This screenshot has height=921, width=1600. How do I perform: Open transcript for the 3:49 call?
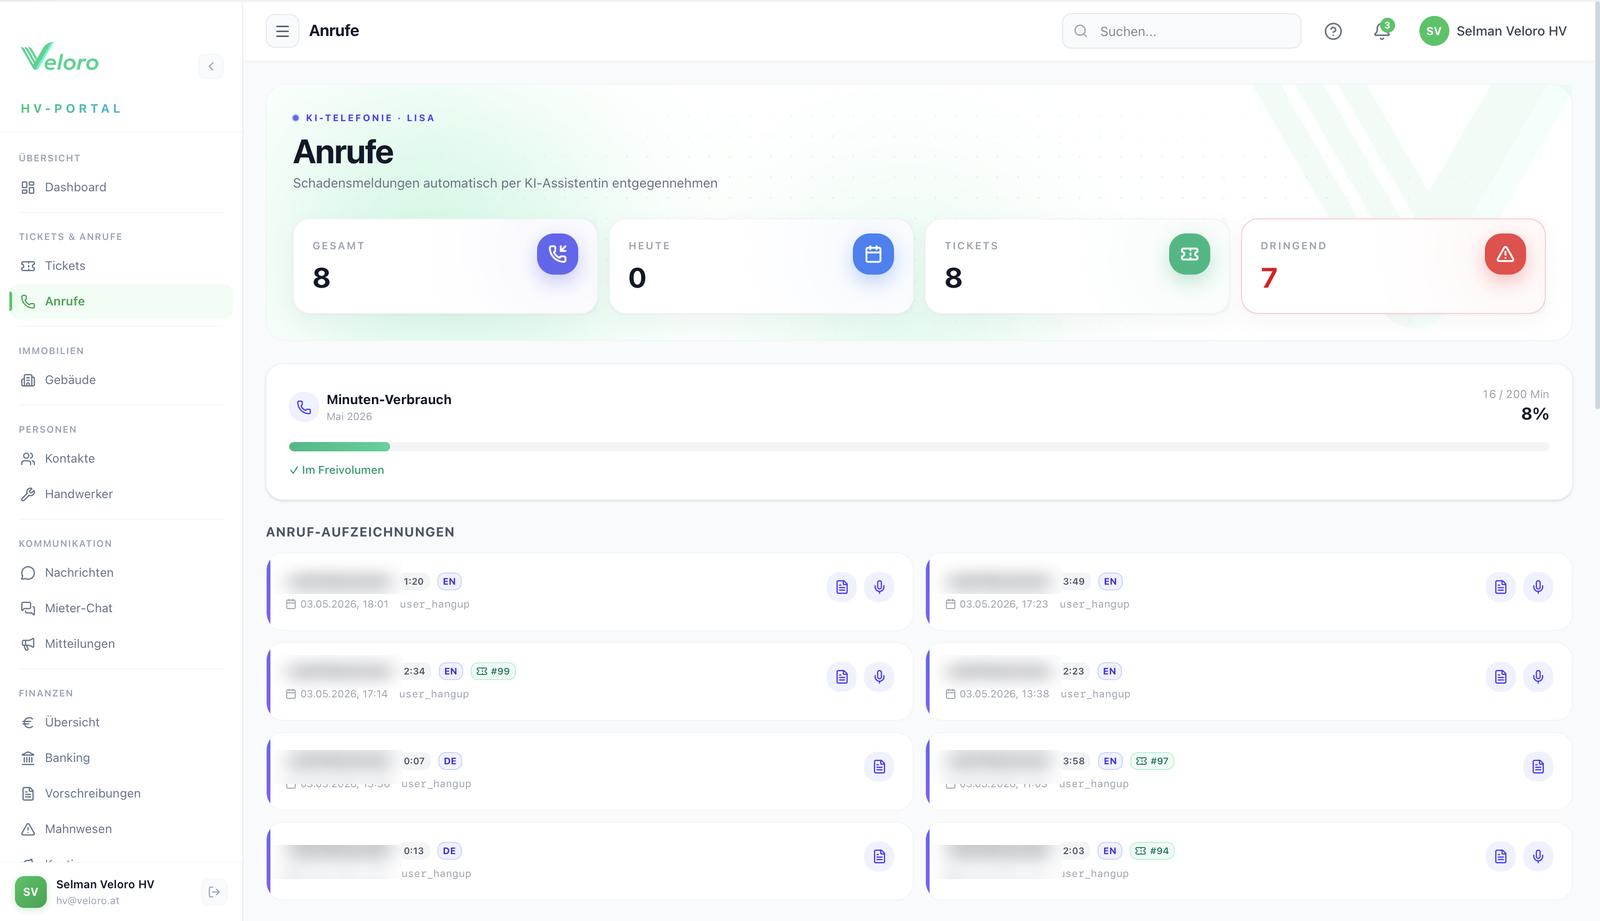click(1501, 587)
